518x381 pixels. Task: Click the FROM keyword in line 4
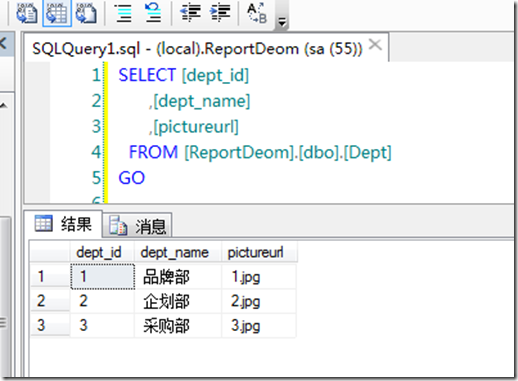[153, 152]
